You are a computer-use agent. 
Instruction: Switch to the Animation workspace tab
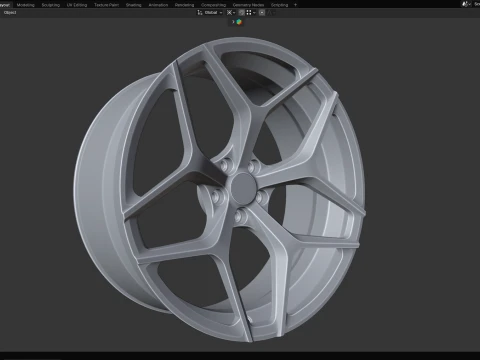click(x=158, y=5)
